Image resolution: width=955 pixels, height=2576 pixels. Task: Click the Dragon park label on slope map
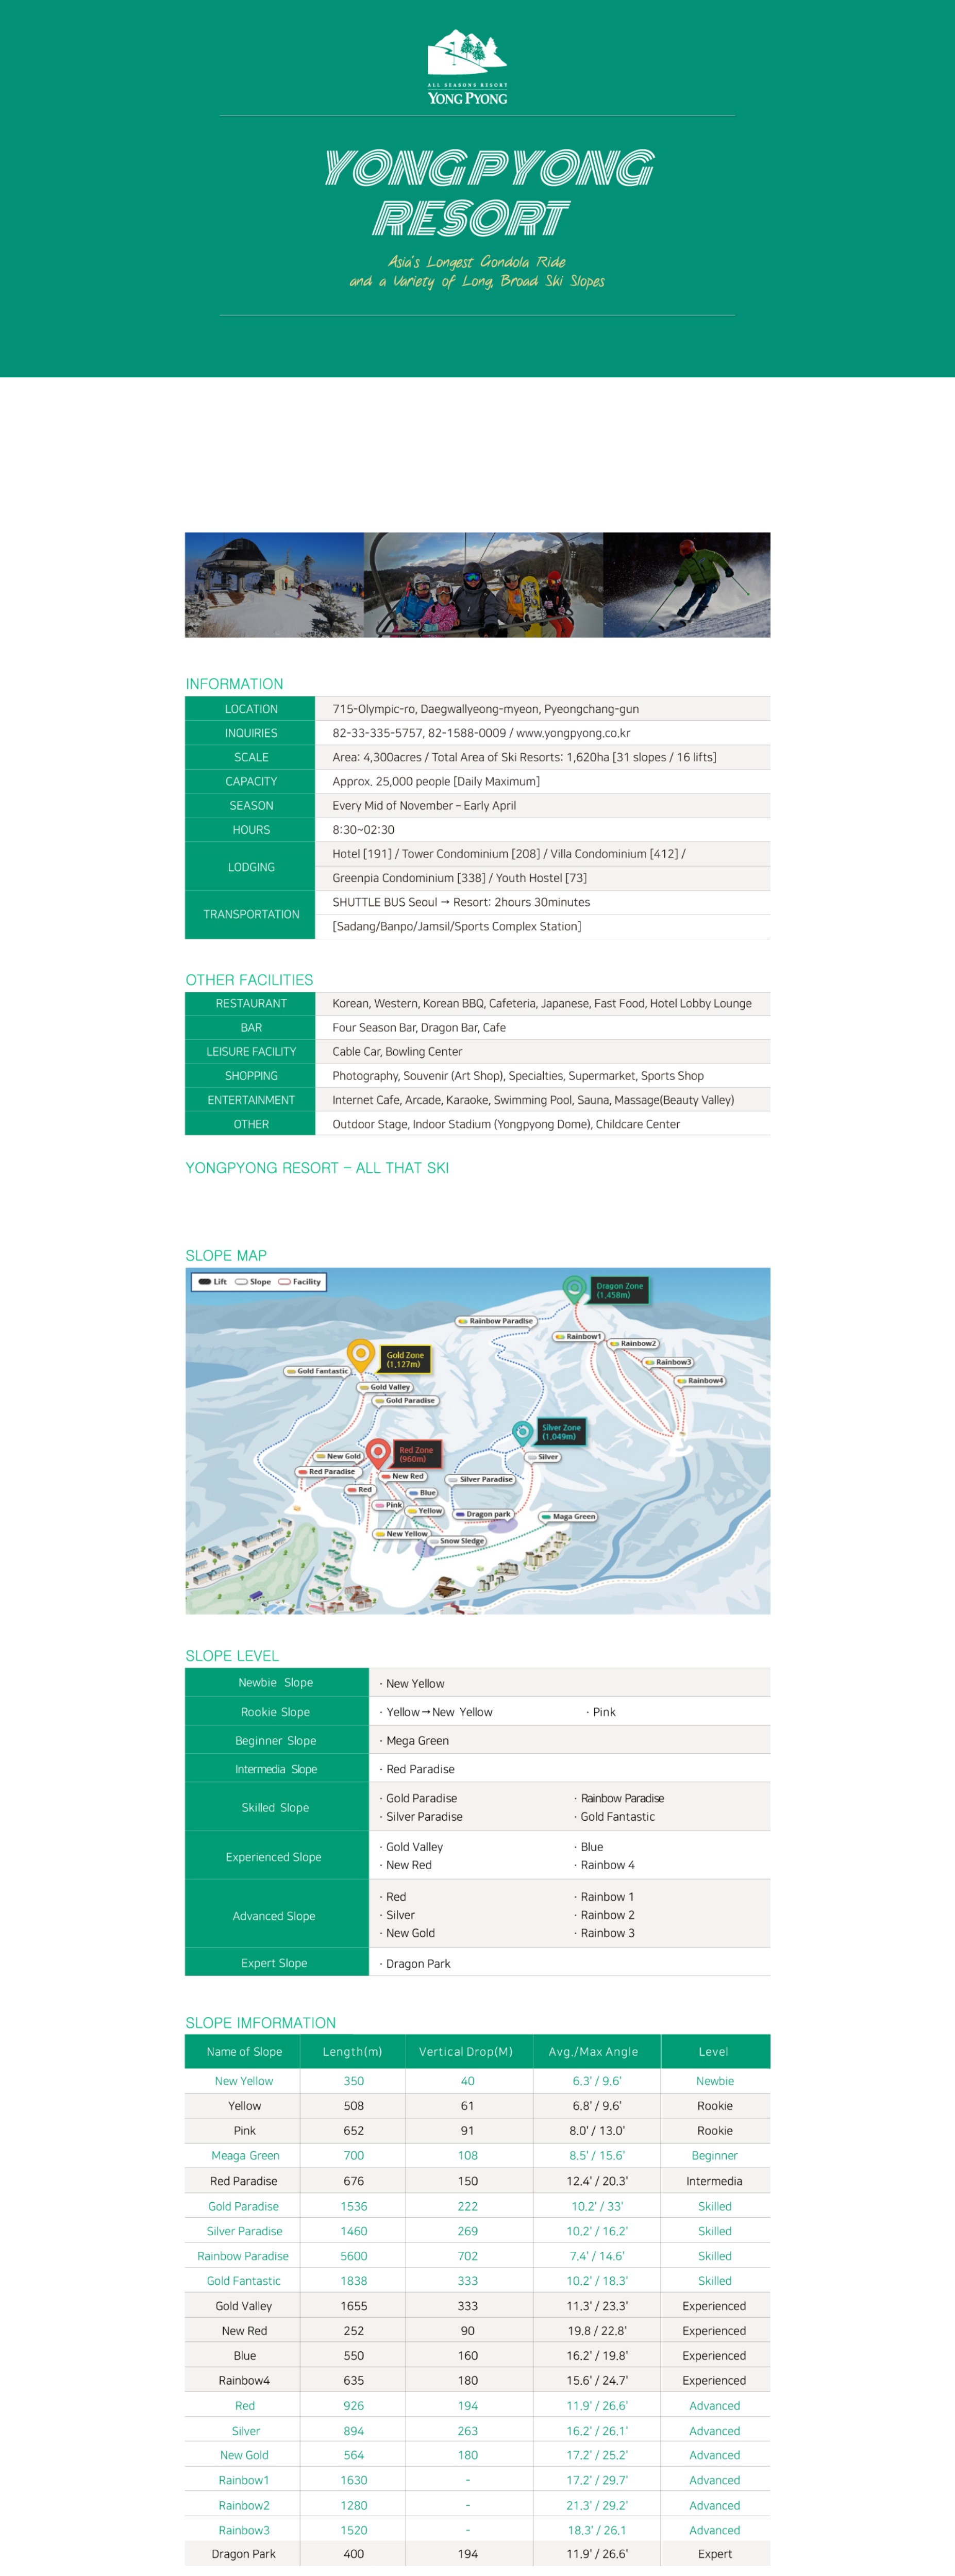coord(483,1514)
